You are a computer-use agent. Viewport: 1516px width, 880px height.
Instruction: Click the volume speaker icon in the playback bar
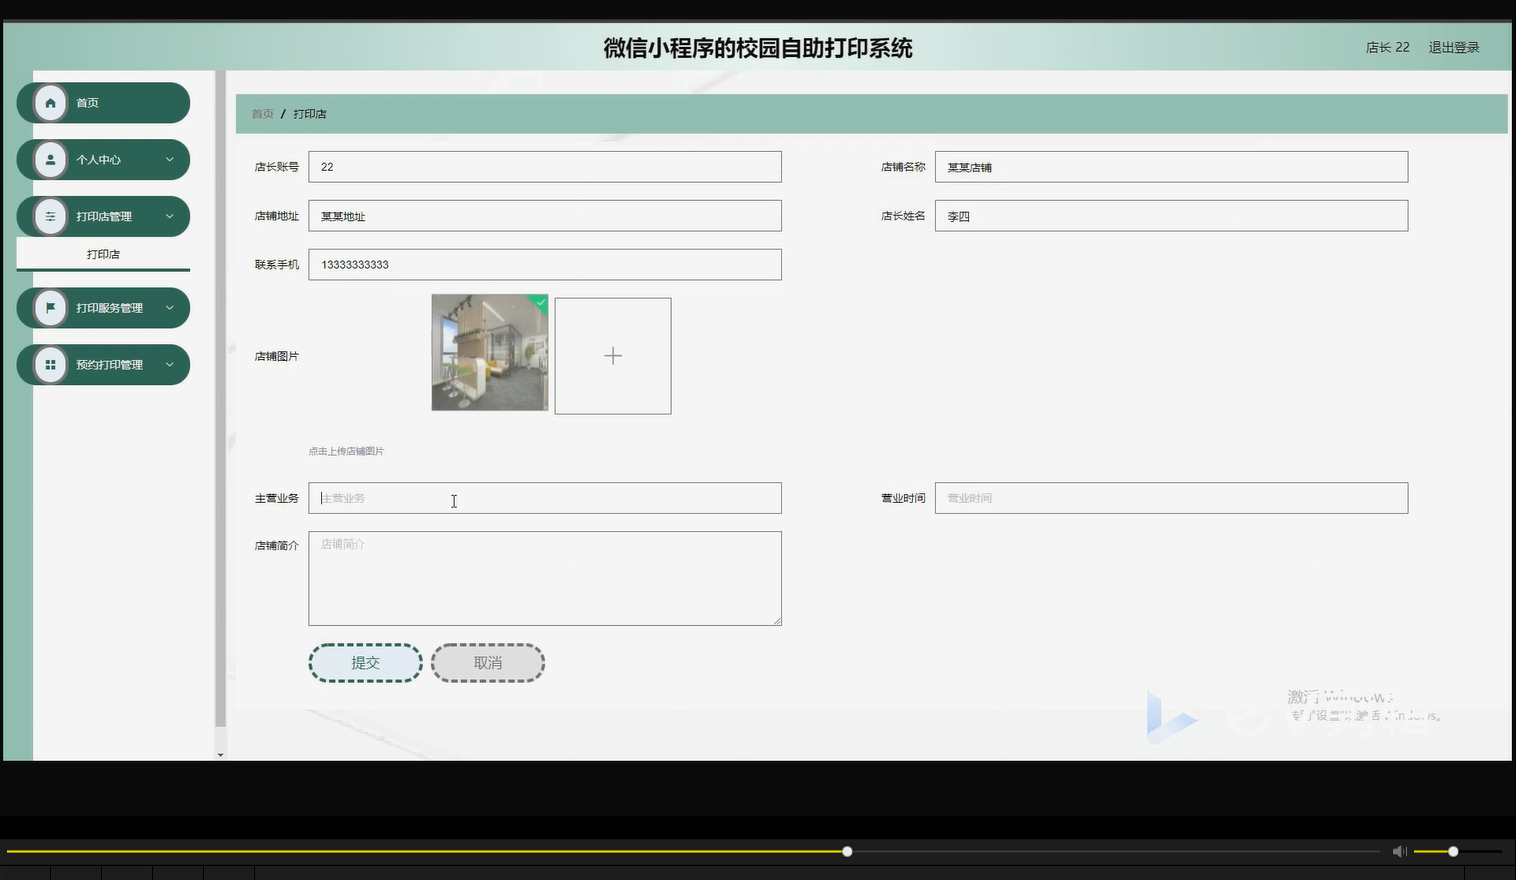pyautogui.click(x=1399, y=851)
